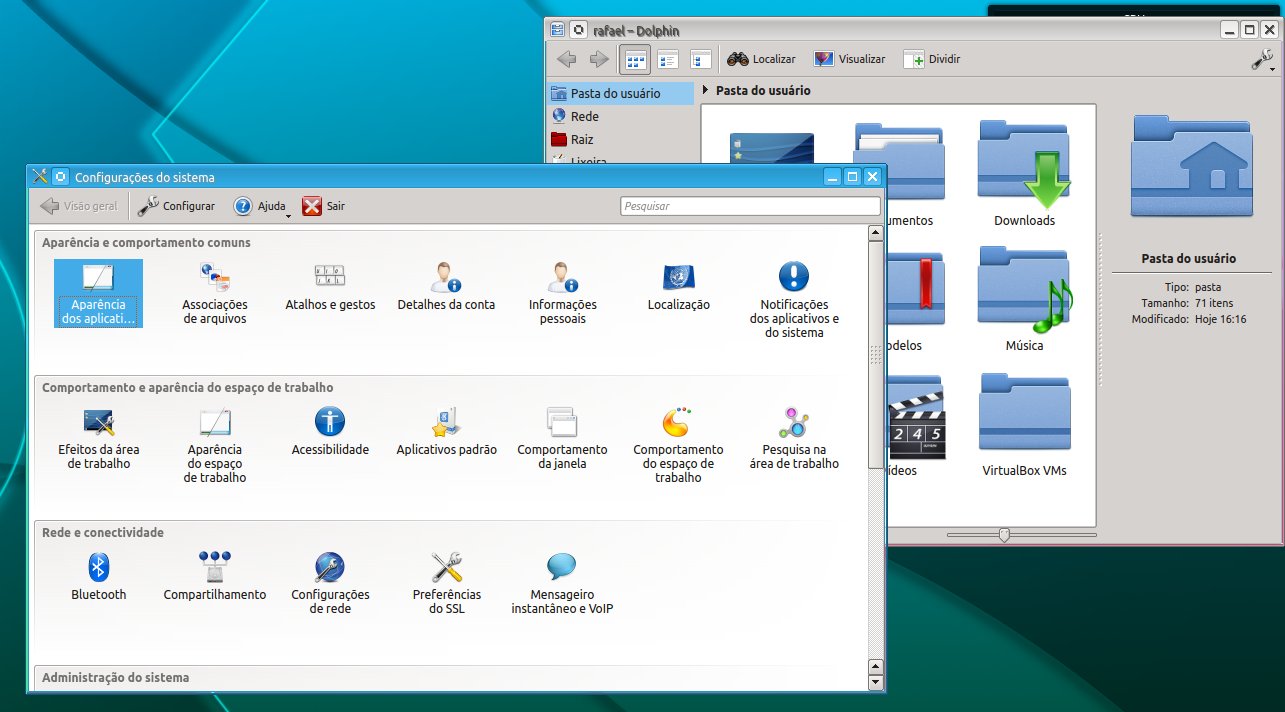
Task: Click the Visão geral back button
Action: tap(79, 206)
